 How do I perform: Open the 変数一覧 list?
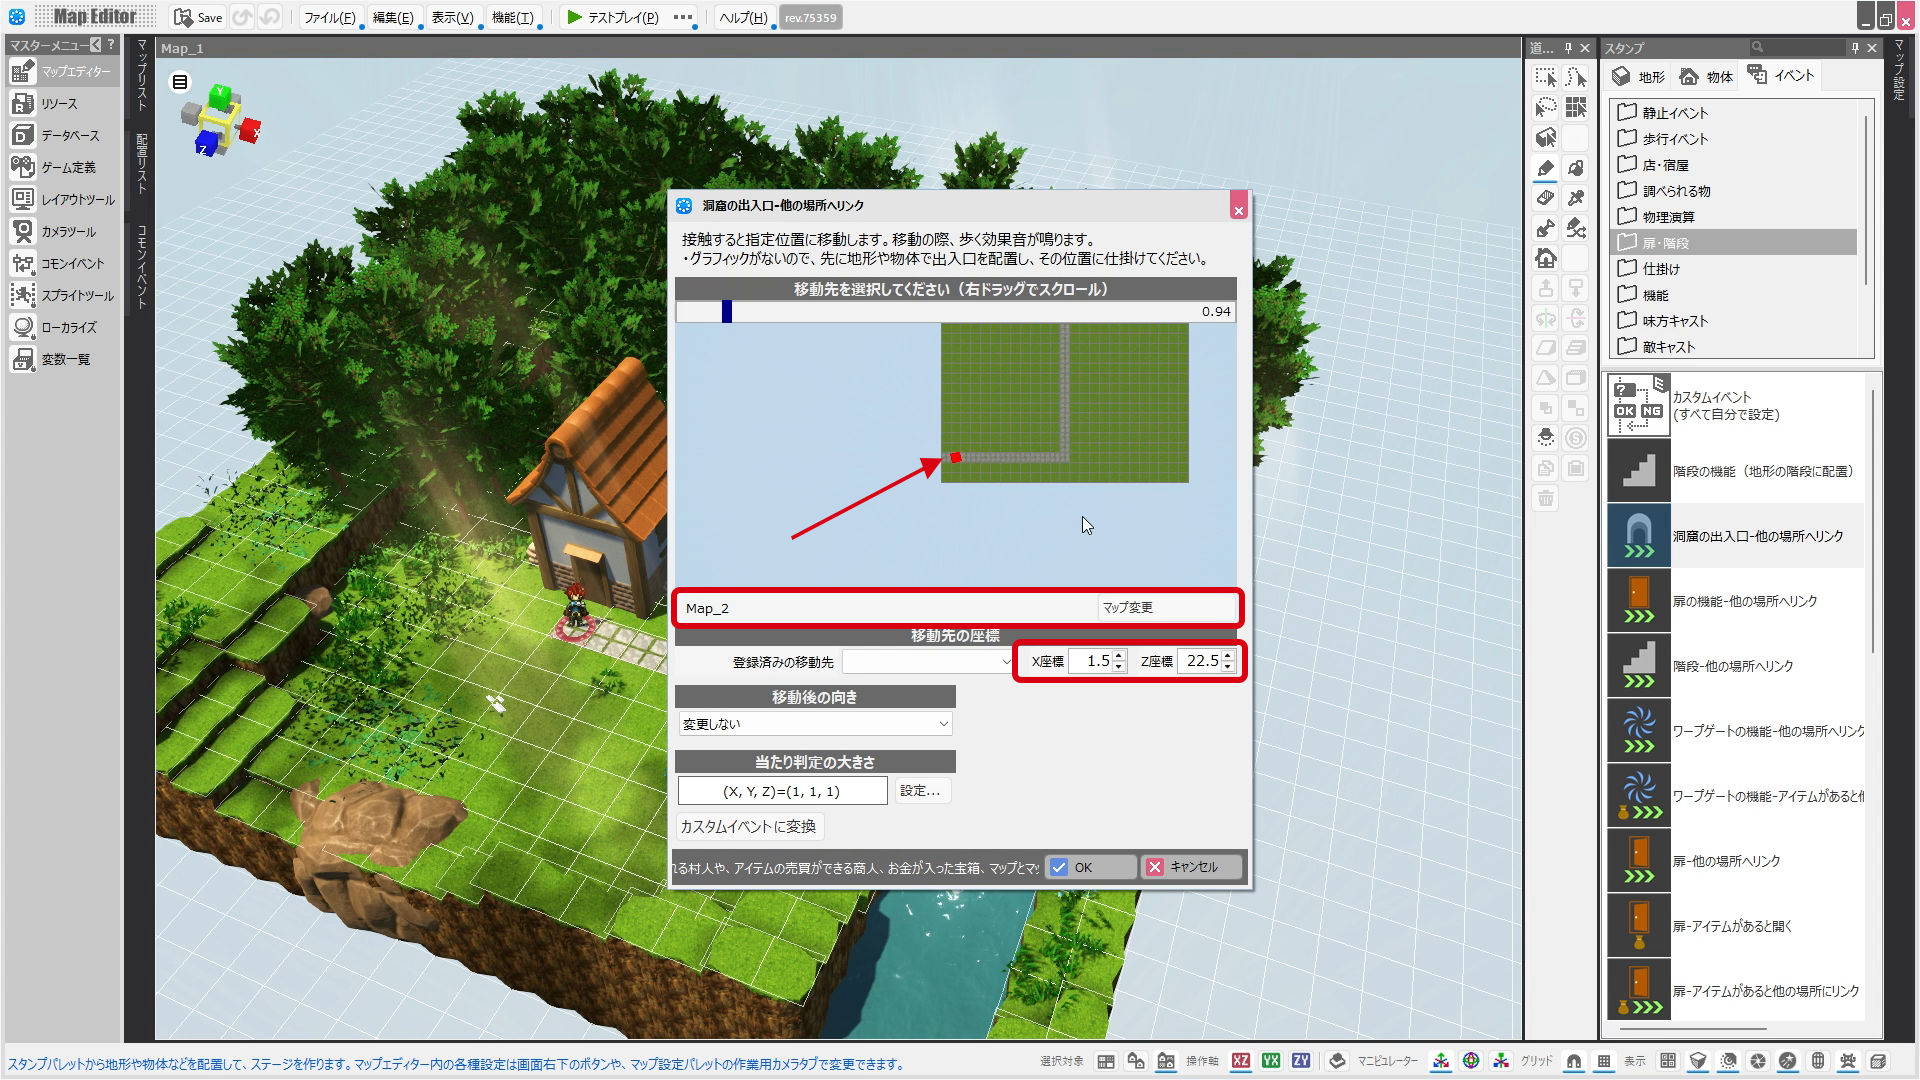click(64, 360)
